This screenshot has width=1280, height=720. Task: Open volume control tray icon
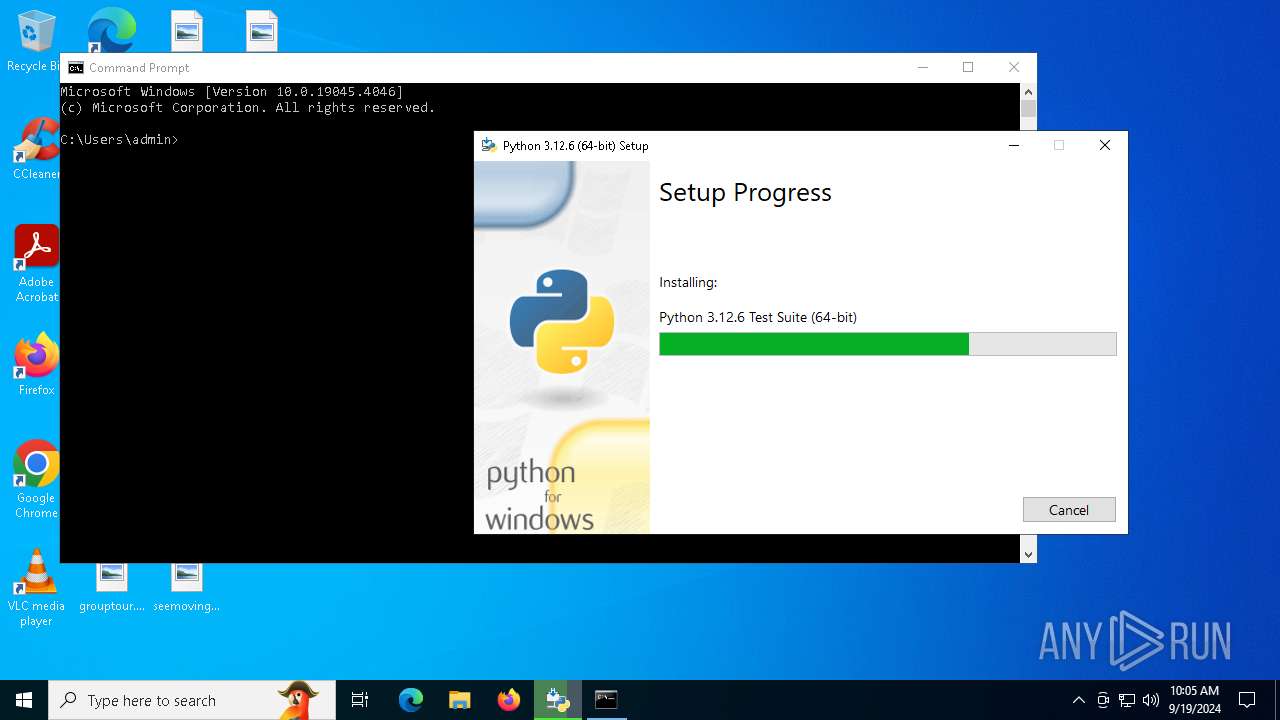(x=1151, y=700)
